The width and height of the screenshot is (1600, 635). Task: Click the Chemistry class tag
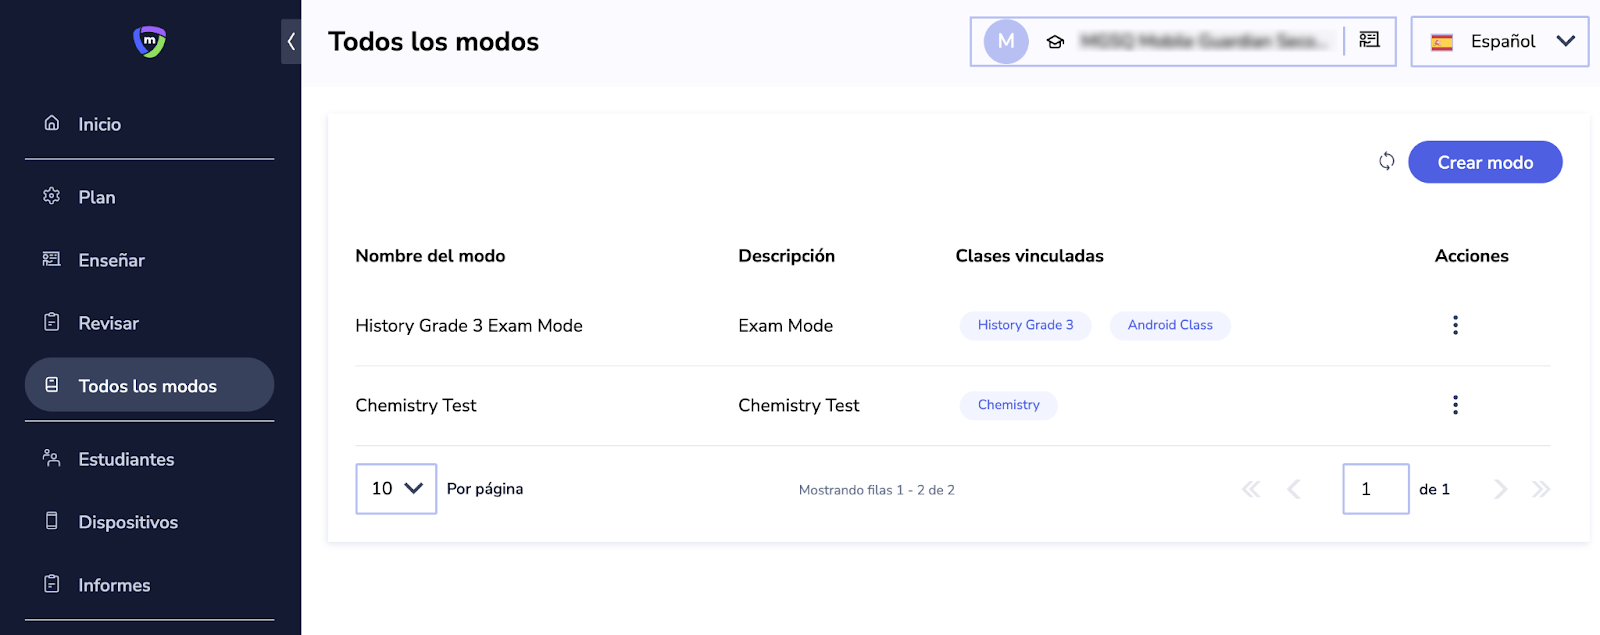[1008, 405]
